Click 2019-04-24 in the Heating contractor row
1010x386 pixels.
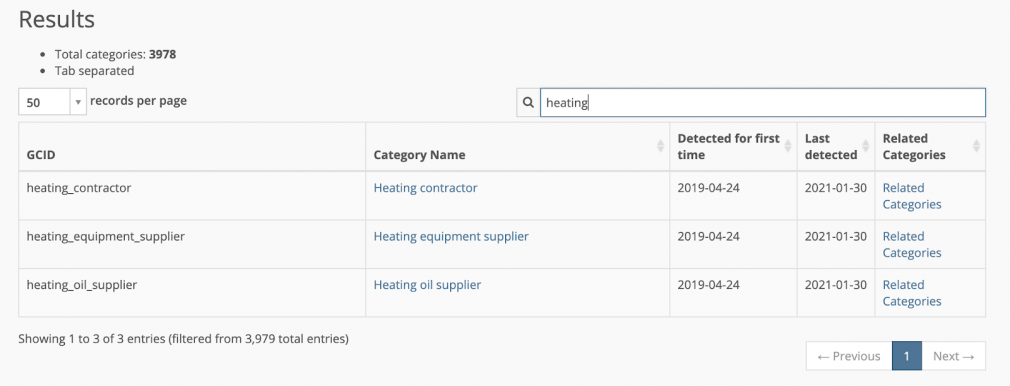point(709,188)
